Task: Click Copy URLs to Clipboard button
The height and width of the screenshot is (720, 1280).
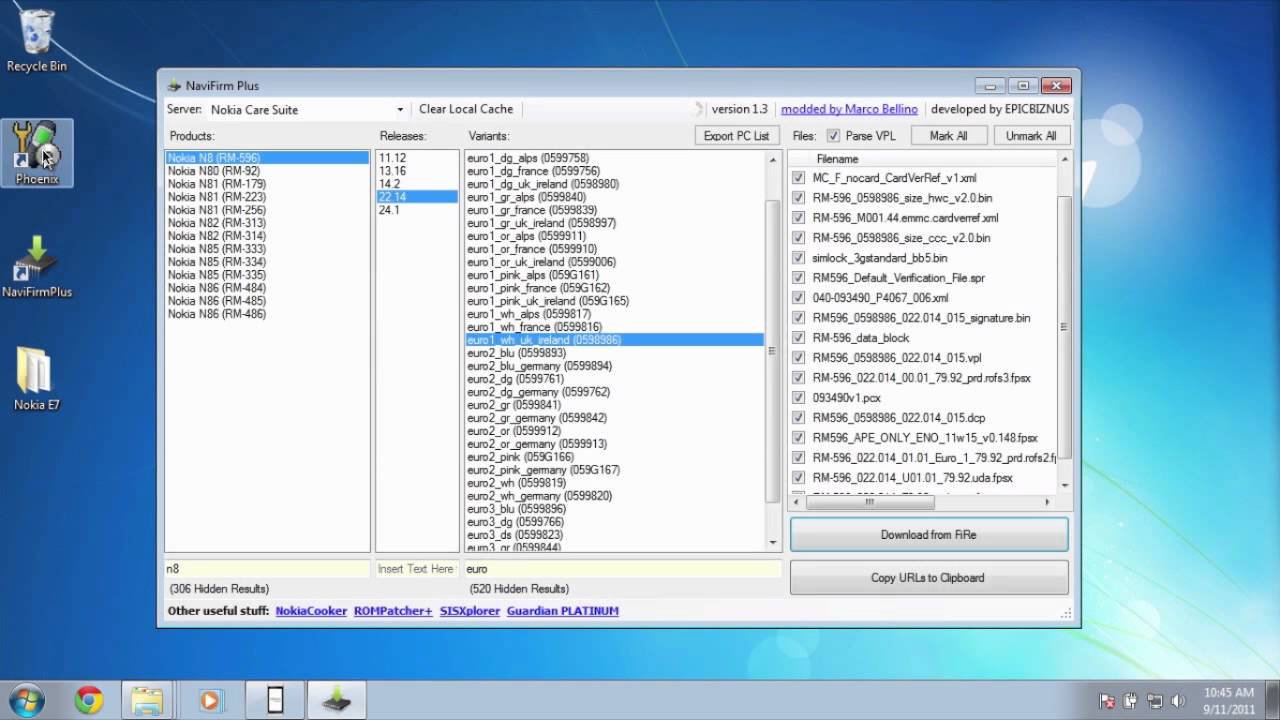Action: point(929,578)
